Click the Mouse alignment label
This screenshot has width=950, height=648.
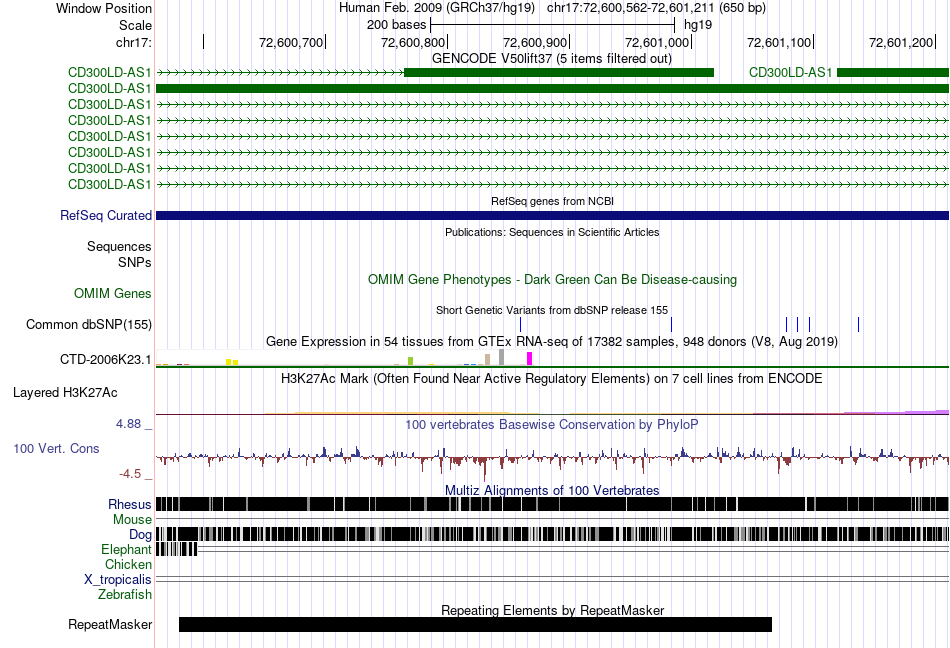point(132,520)
